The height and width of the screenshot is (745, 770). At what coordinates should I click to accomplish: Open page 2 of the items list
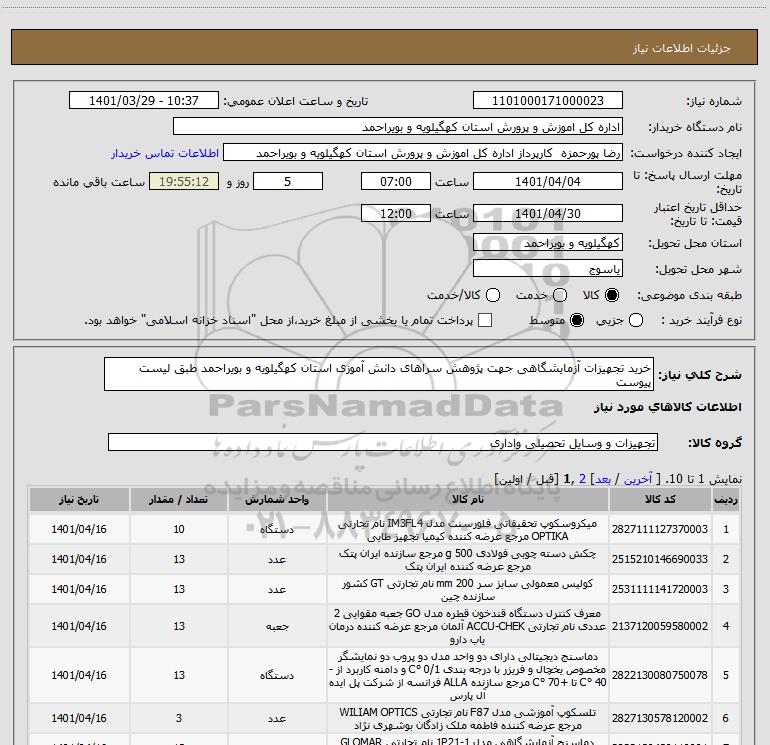(582, 479)
